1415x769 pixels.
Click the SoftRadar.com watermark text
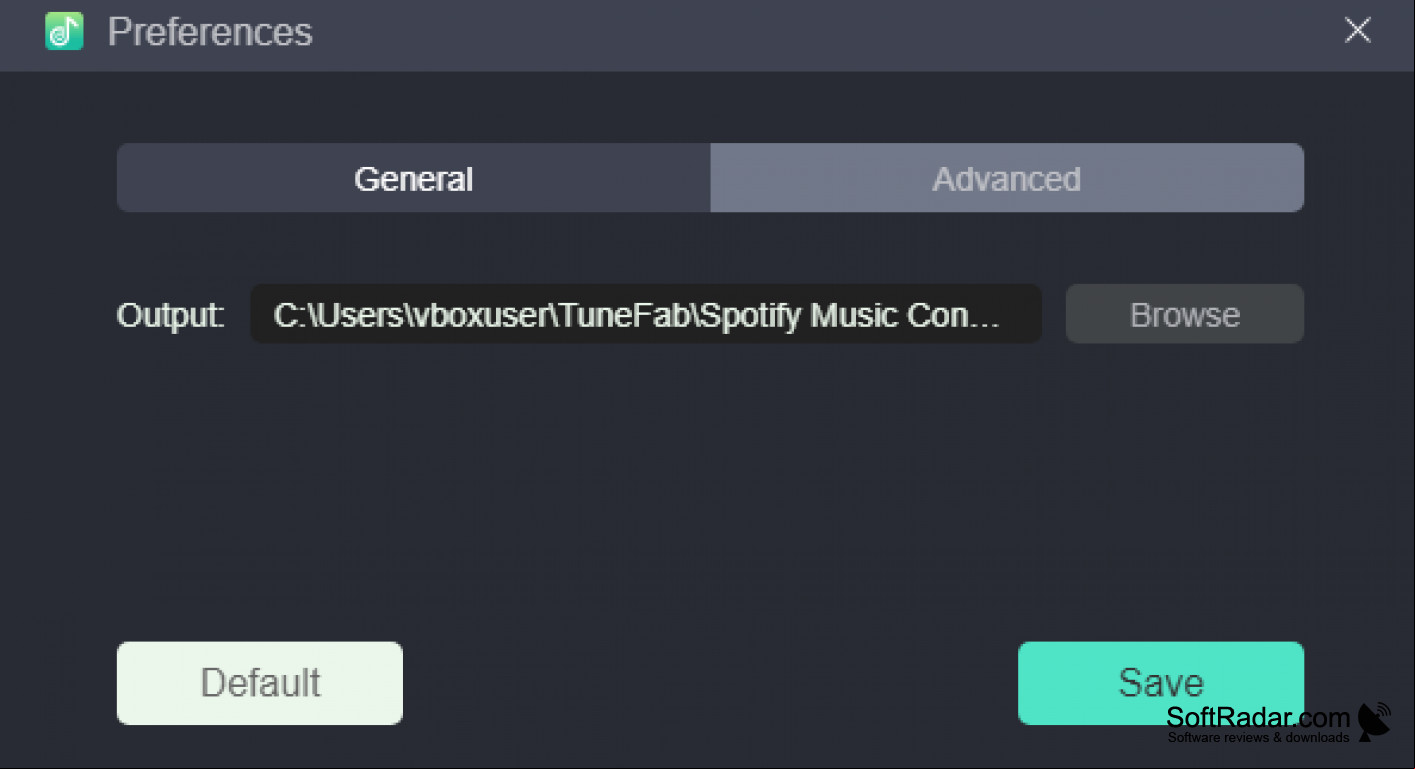1259,717
